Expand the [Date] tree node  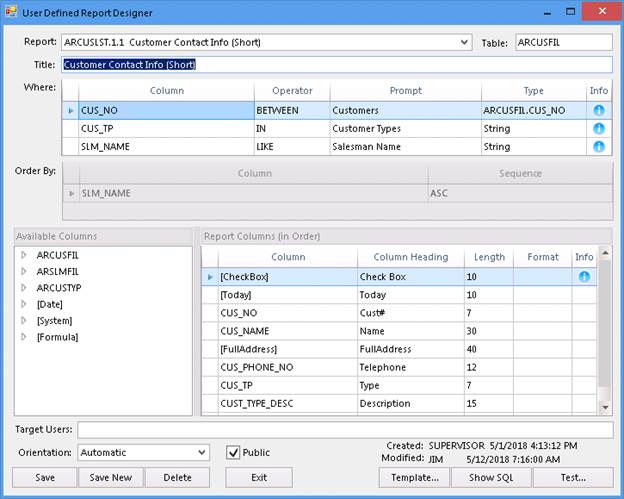coord(23,304)
